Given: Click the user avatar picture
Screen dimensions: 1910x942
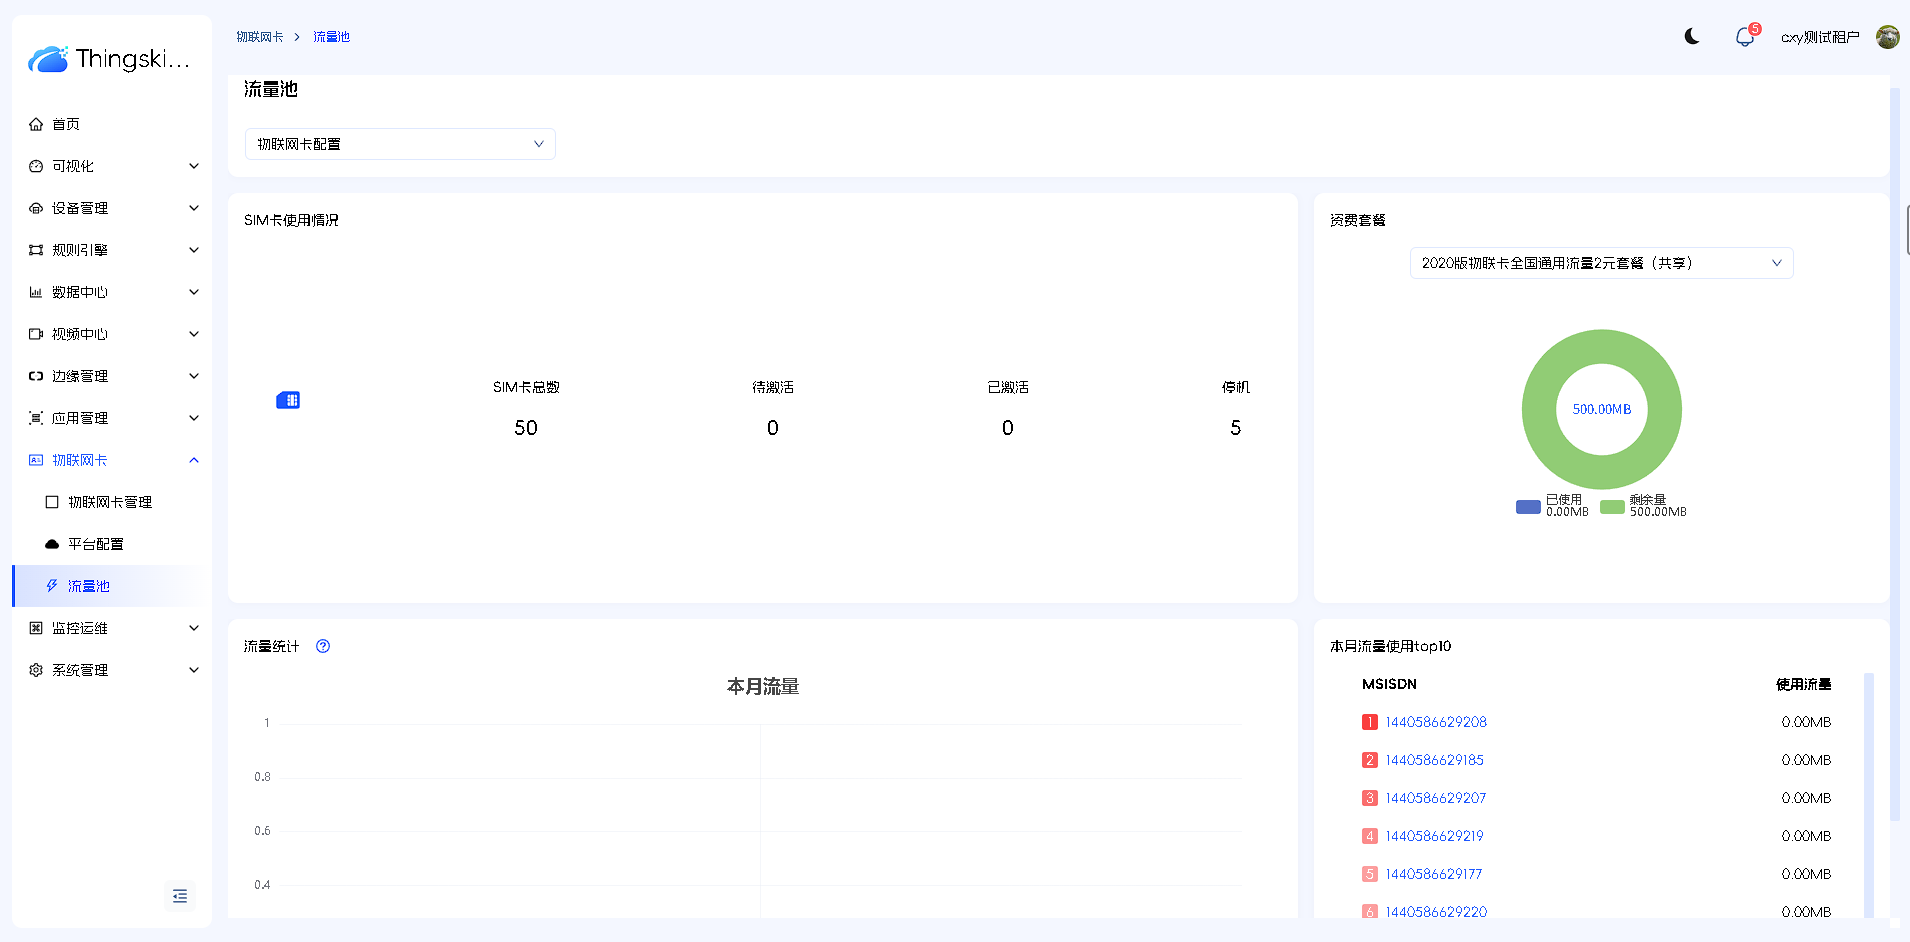Looking at the screenshot, I should pos(1887,37).
